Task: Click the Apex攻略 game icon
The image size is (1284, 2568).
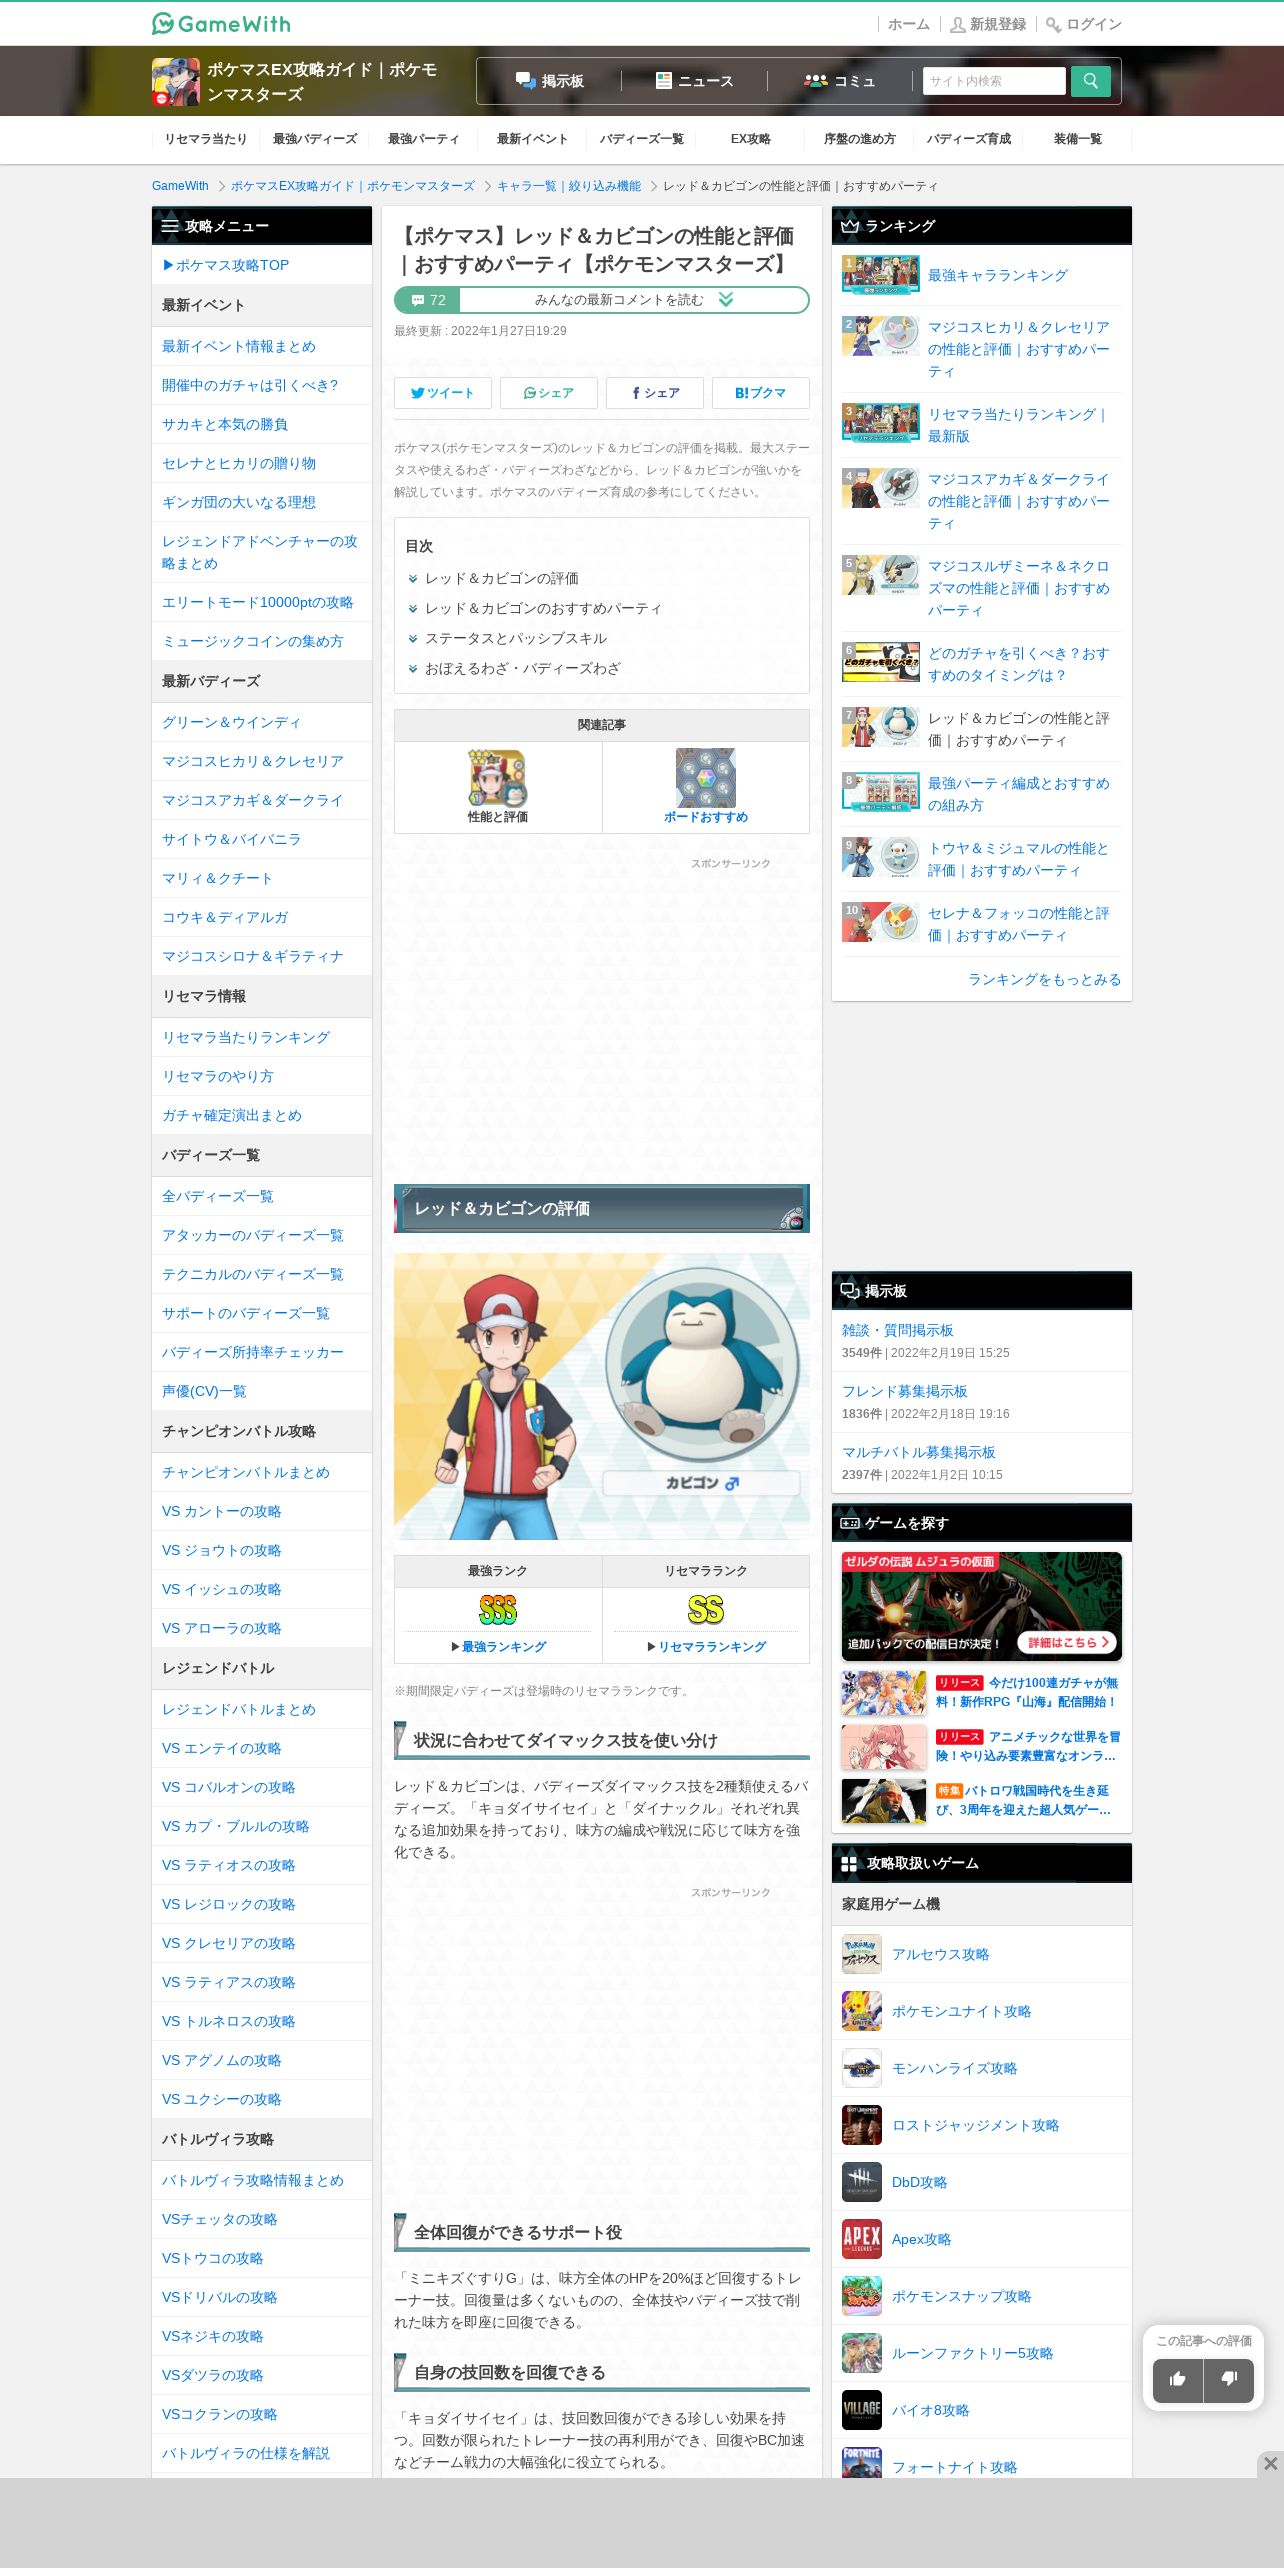Action: coord(862,2239)
